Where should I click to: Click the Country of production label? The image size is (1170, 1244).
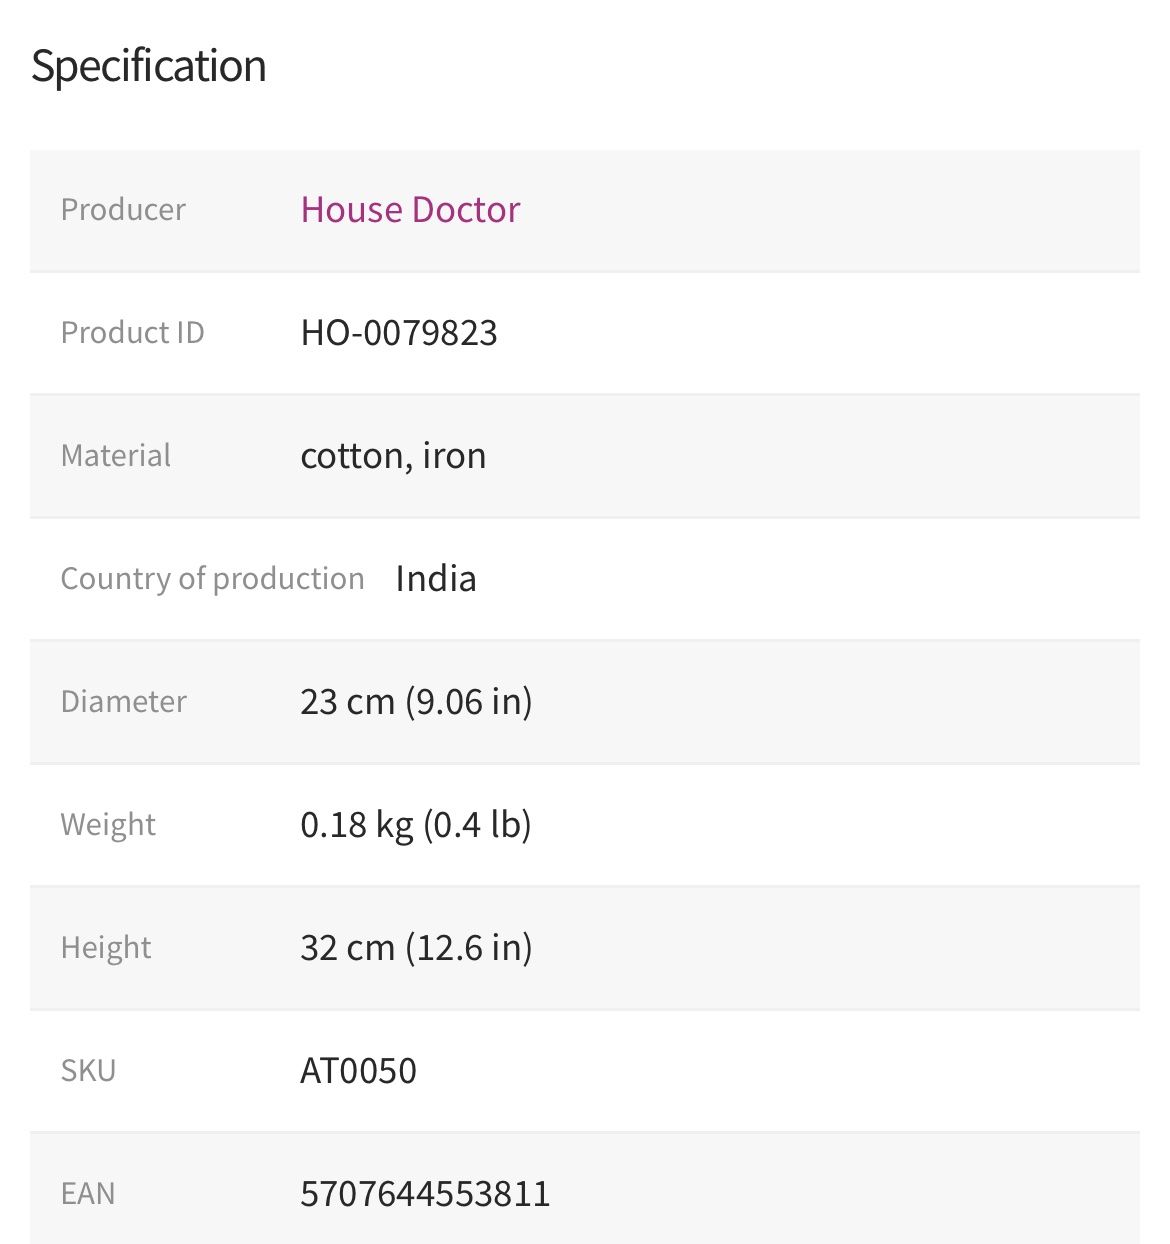coord(212,579)
